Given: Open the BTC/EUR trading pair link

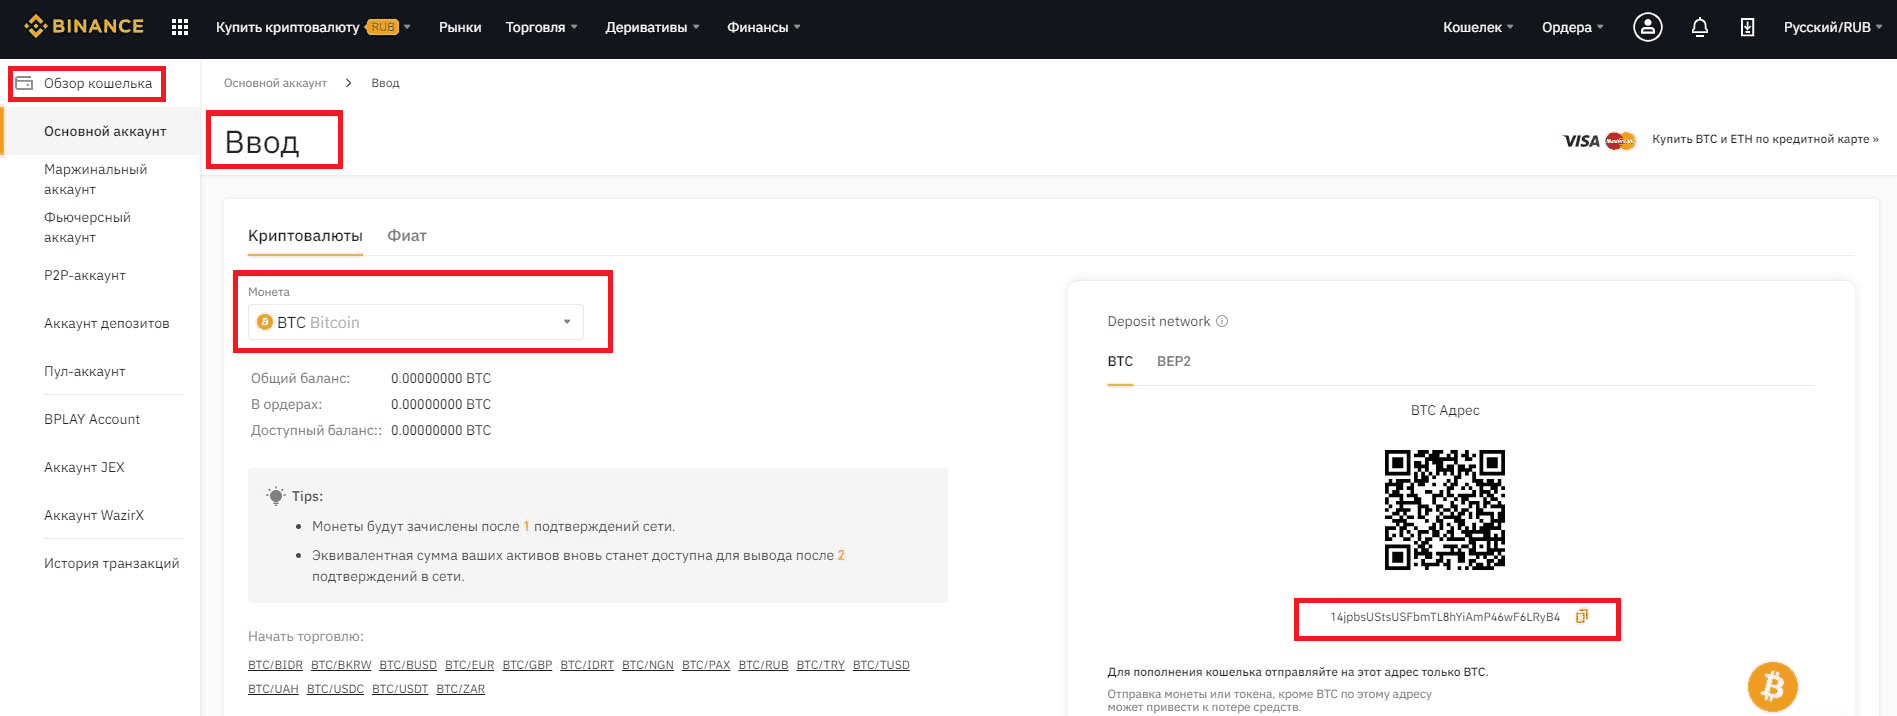Looking at the screenshot, I should click(x=470, y=665).
